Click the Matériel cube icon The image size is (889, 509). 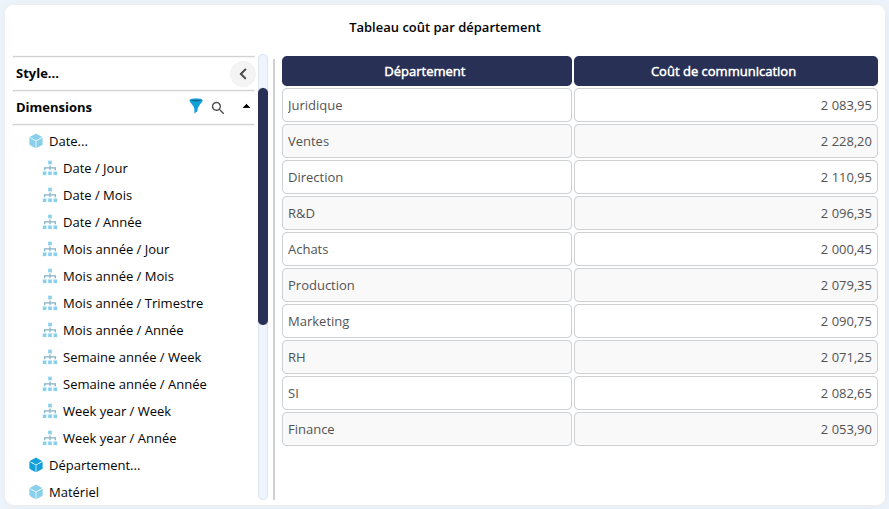point(36,492)
